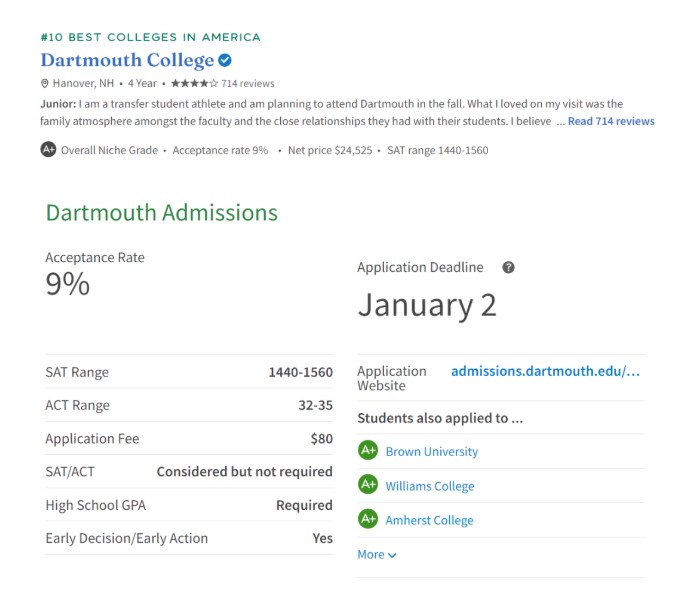Click the SAT Range row label
The width and height of the screenshot is (689, 596).
pos(77,372)
